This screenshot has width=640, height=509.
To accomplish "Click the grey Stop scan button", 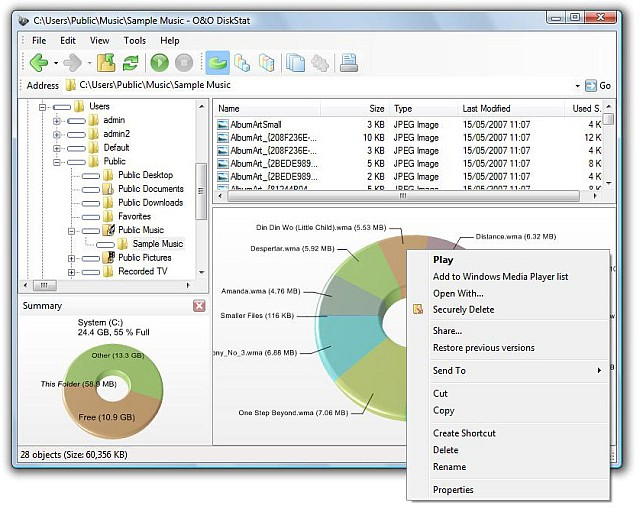I will coord(184,63).
